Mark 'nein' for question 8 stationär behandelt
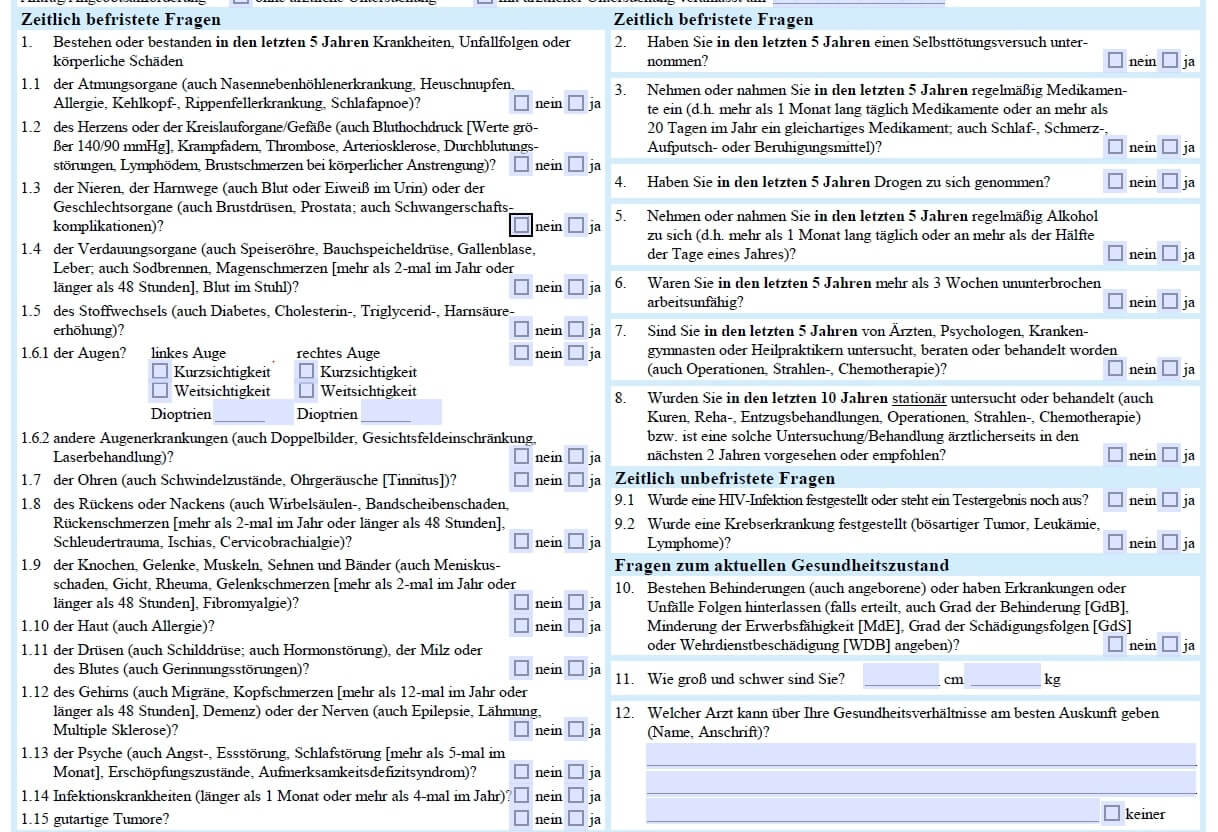The height and width of the screenshot is (832, 1218). [x=1115, y=455]
